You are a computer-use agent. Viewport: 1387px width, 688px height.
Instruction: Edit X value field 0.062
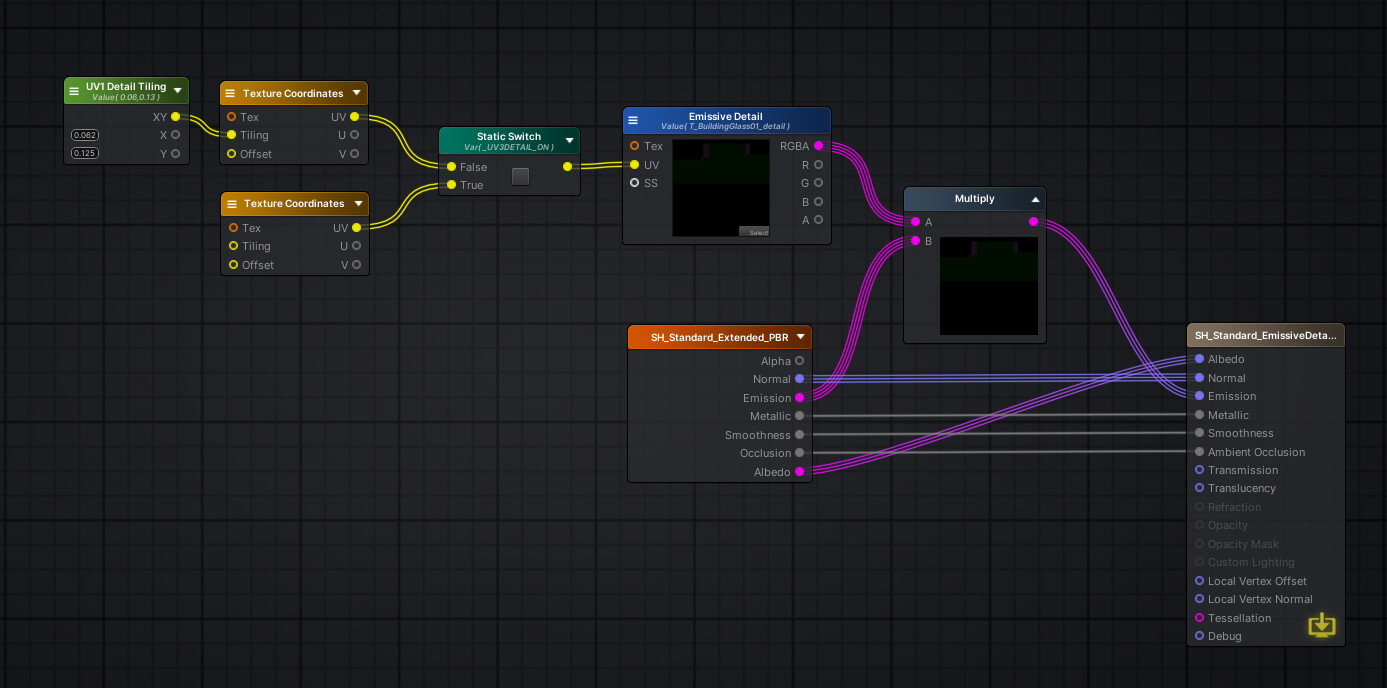85,135
